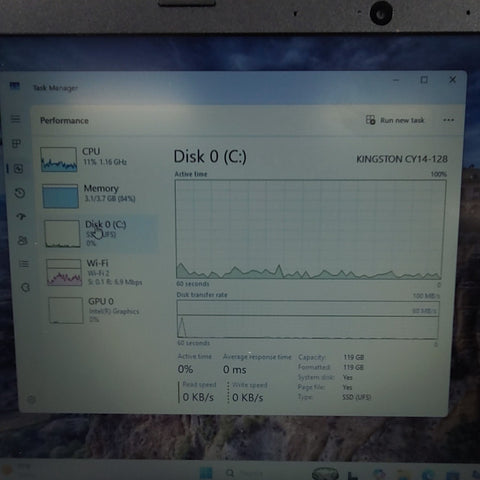Minimize the Task Manager window
The image size is (480, 480).
tap(396, 80)
